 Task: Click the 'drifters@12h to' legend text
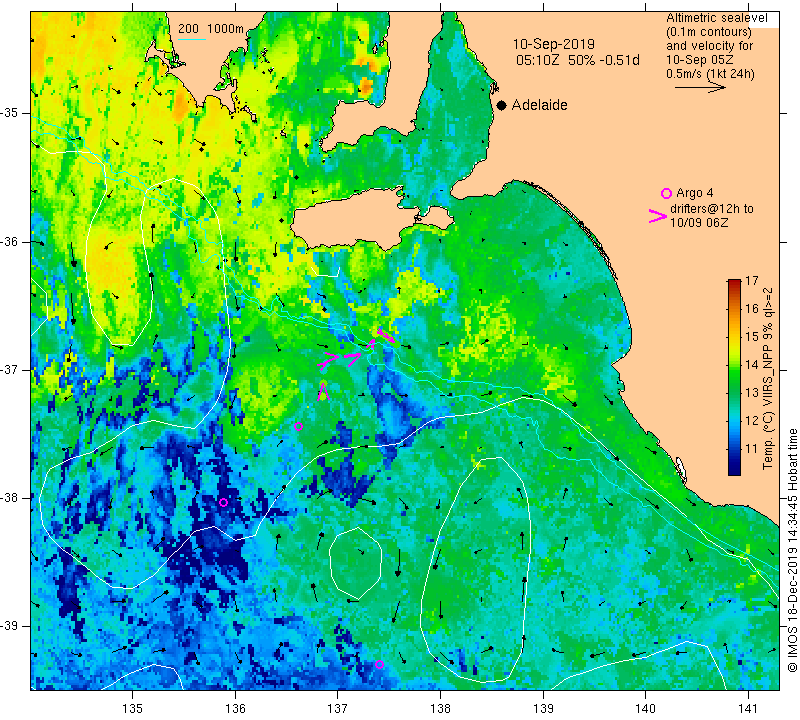coord(712,209)
